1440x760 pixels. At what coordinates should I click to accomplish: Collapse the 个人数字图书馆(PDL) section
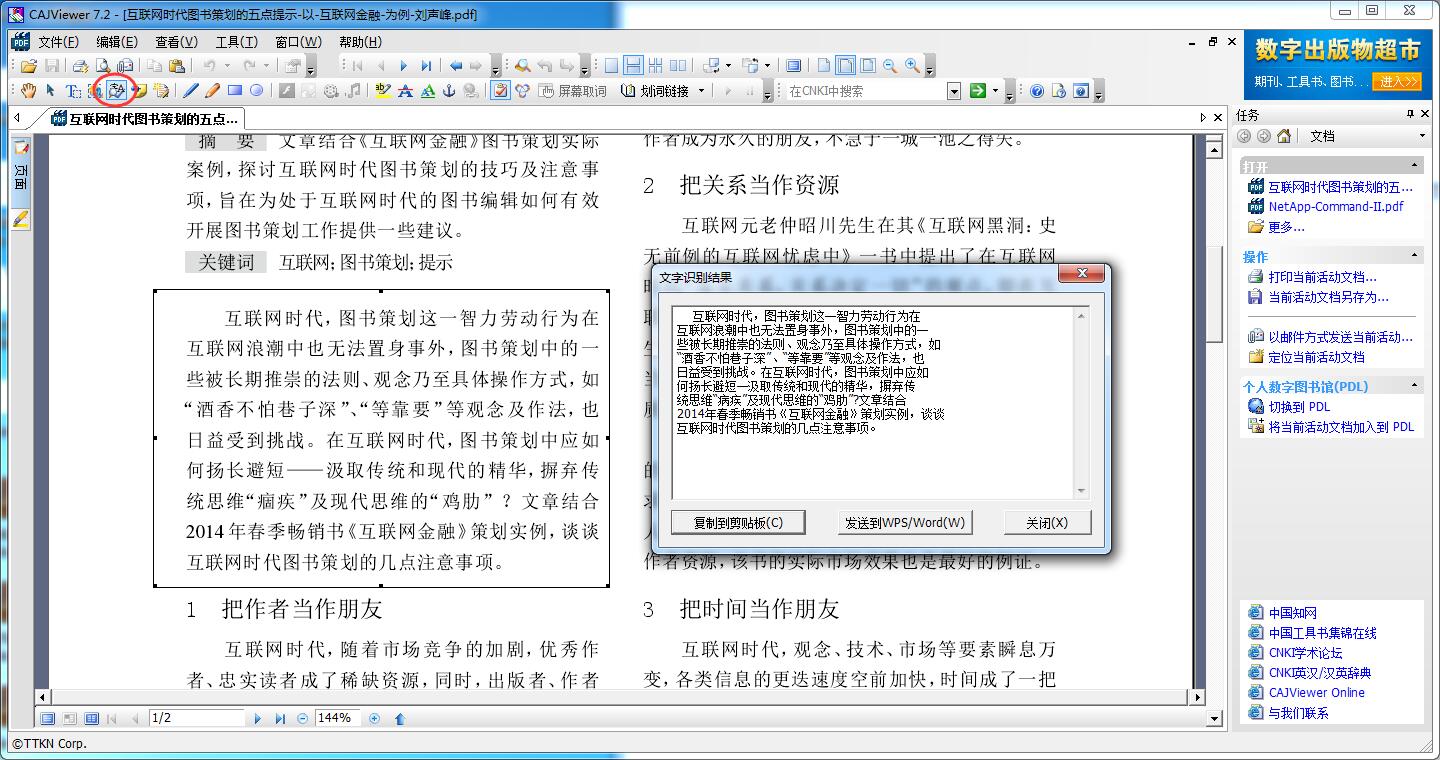coord(1416,385)
